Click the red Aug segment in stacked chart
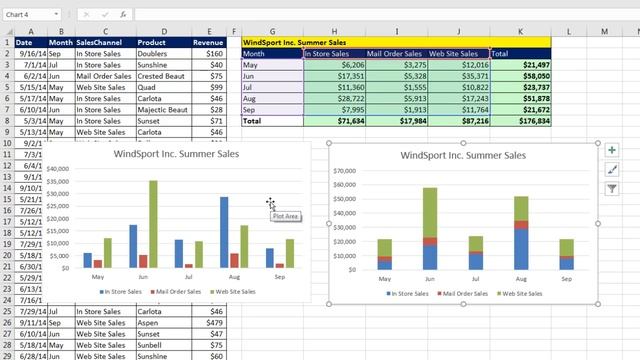The width and height of the screenshot is (640, 360). point(521,225)
